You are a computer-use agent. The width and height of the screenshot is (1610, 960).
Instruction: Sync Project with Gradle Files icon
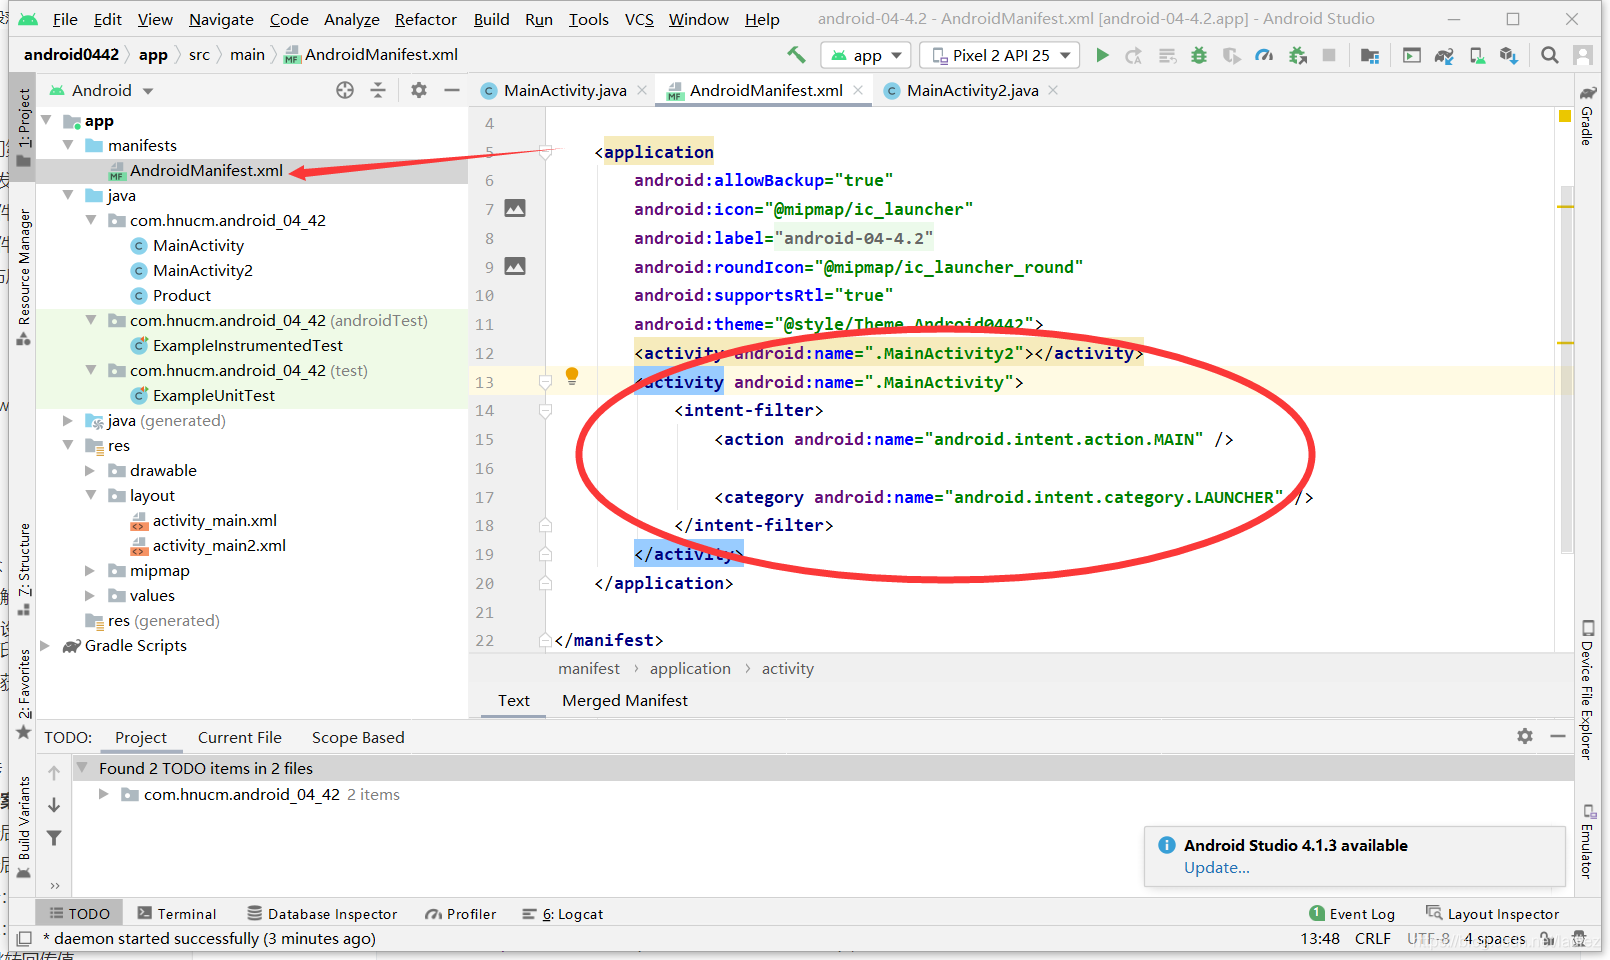[x=1444, y=56]
